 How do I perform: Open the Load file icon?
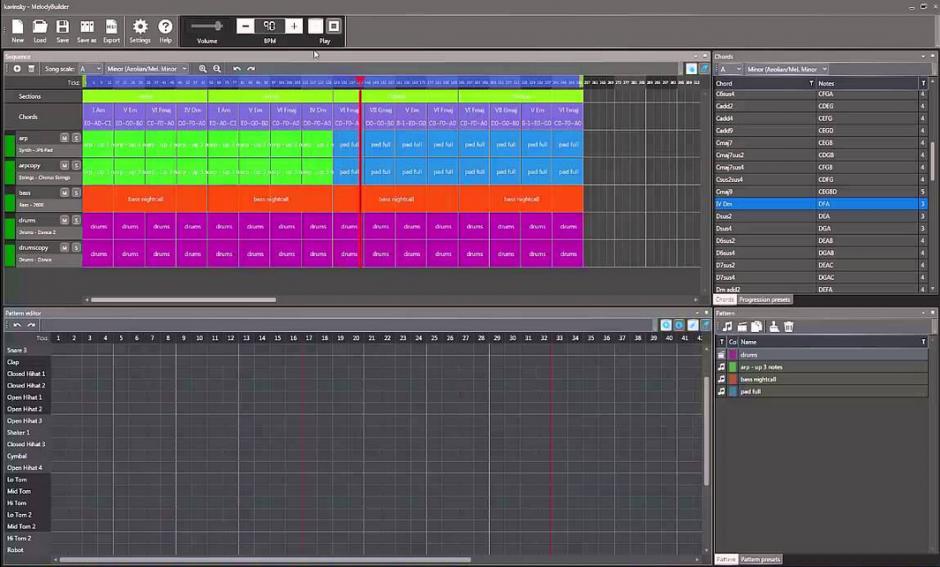point(40,31)
